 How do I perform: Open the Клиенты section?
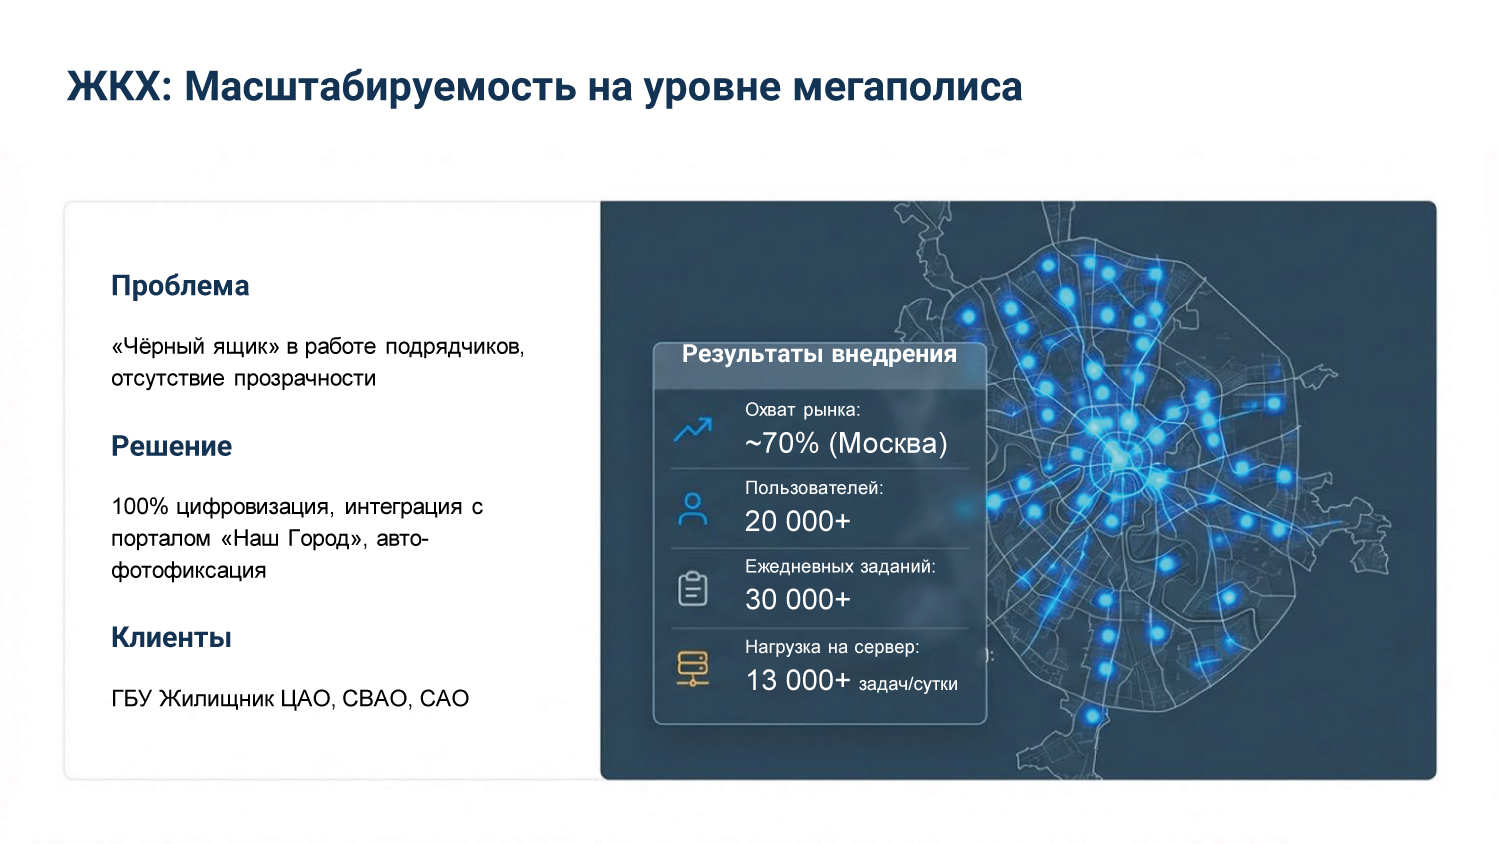(x=170, y=637)
